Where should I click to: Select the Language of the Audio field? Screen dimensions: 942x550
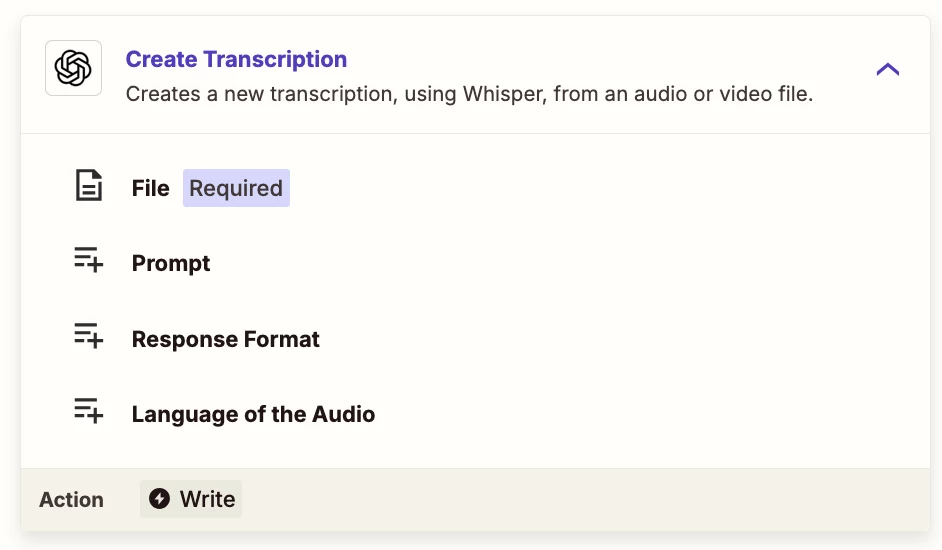point(475,414)
